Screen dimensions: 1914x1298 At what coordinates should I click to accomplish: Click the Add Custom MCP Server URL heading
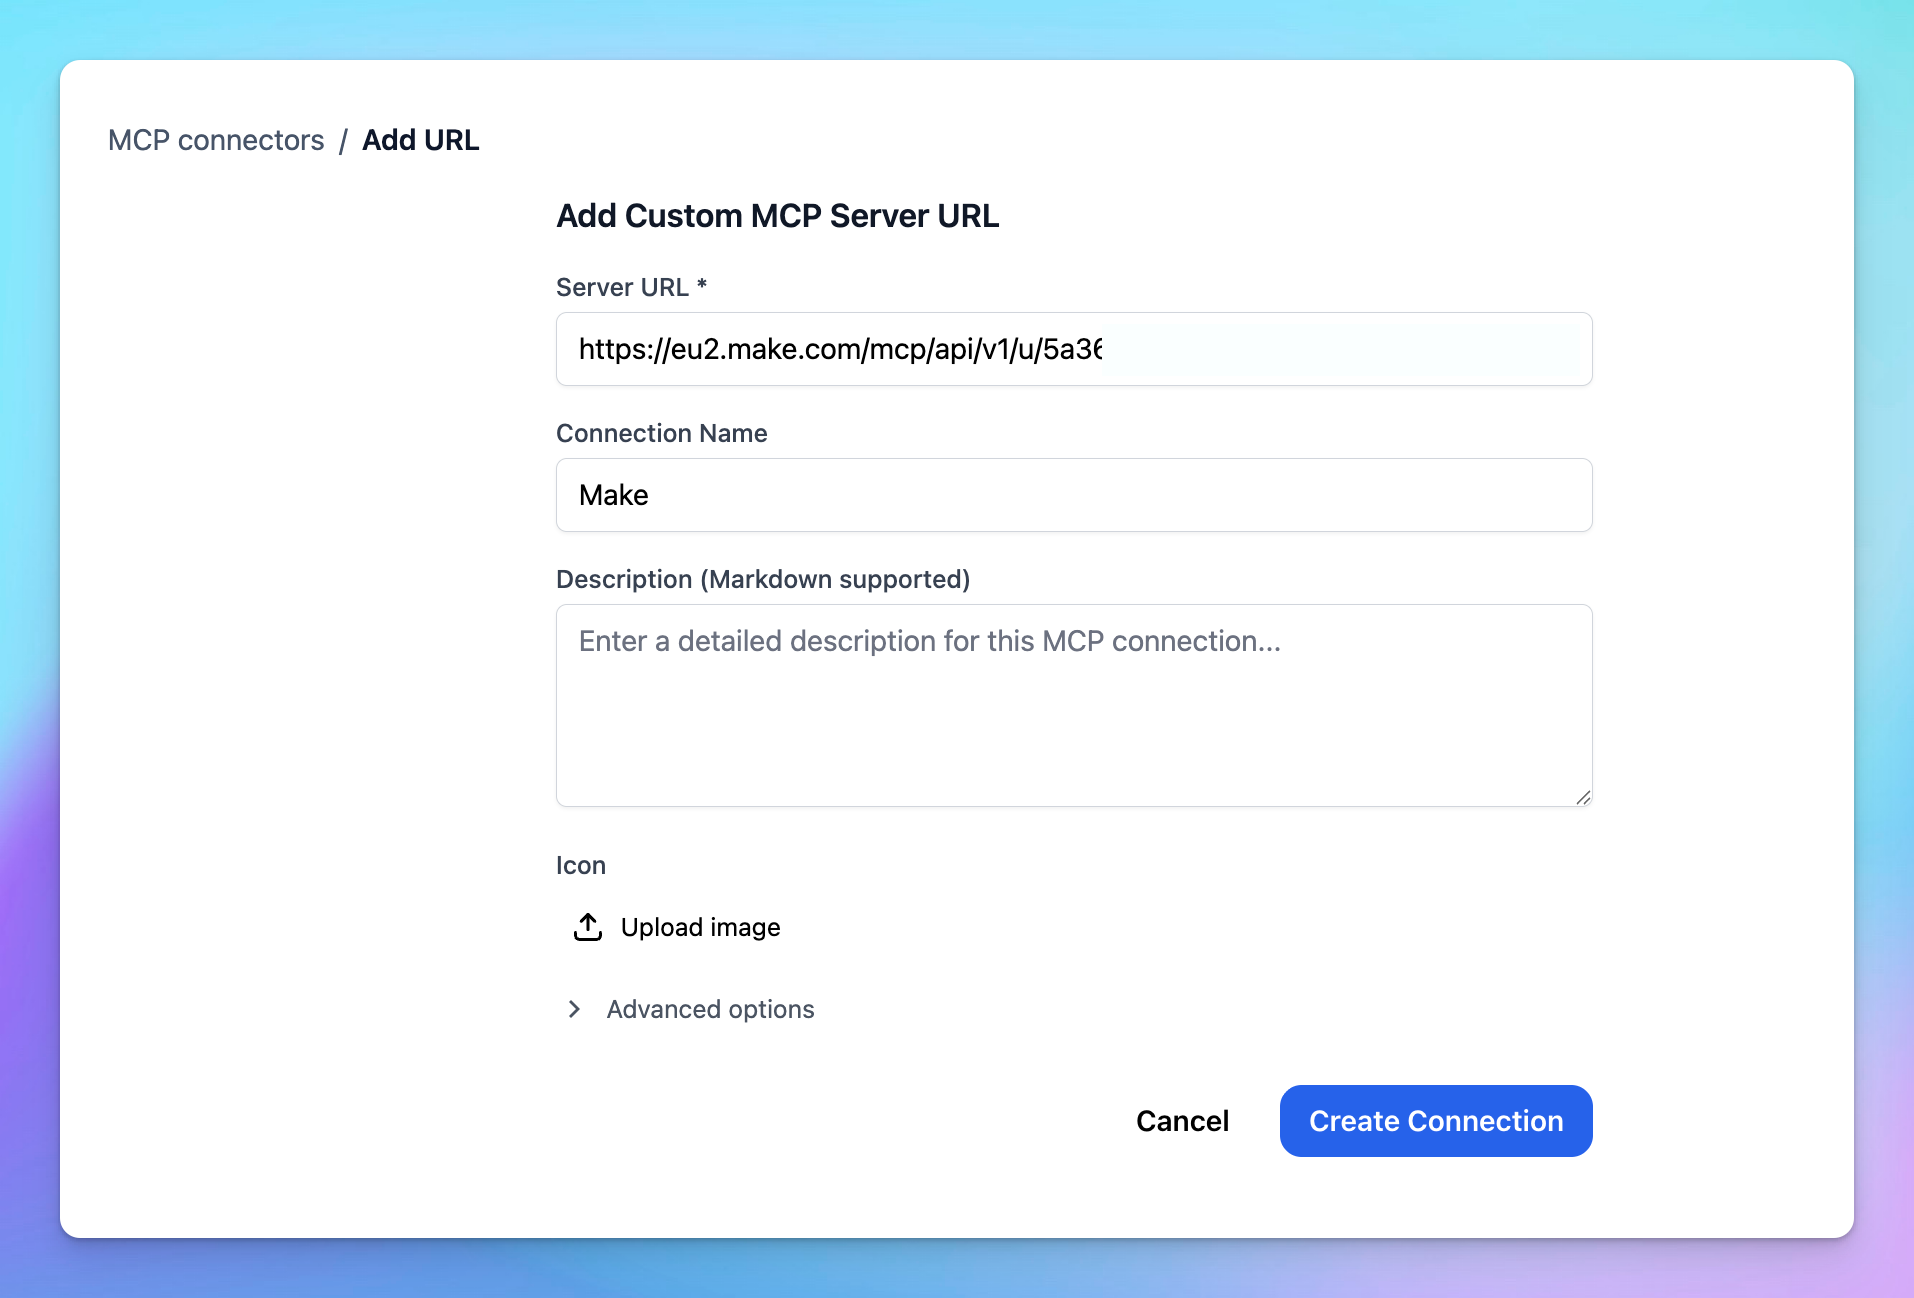[x=777, y=216]
